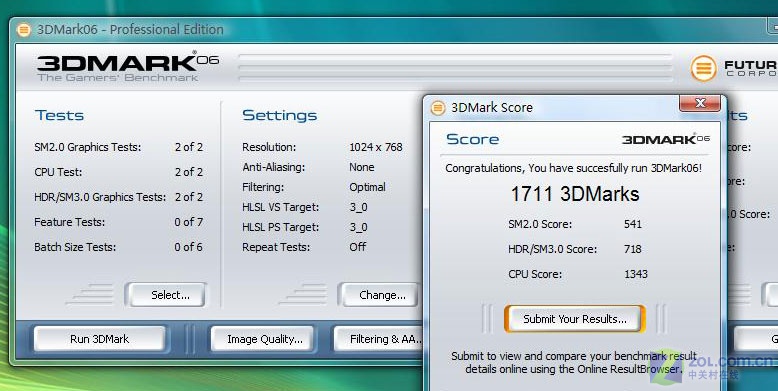Click the Repeat Tests value "Off"
778x391 pixels.
pos(357,247)
